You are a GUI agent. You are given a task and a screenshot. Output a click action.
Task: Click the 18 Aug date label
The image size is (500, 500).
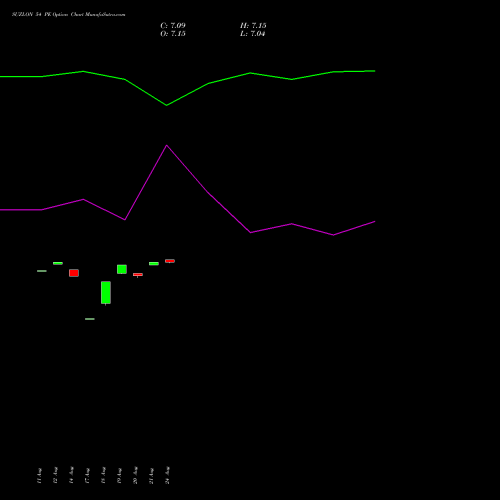tap(103, 475)
